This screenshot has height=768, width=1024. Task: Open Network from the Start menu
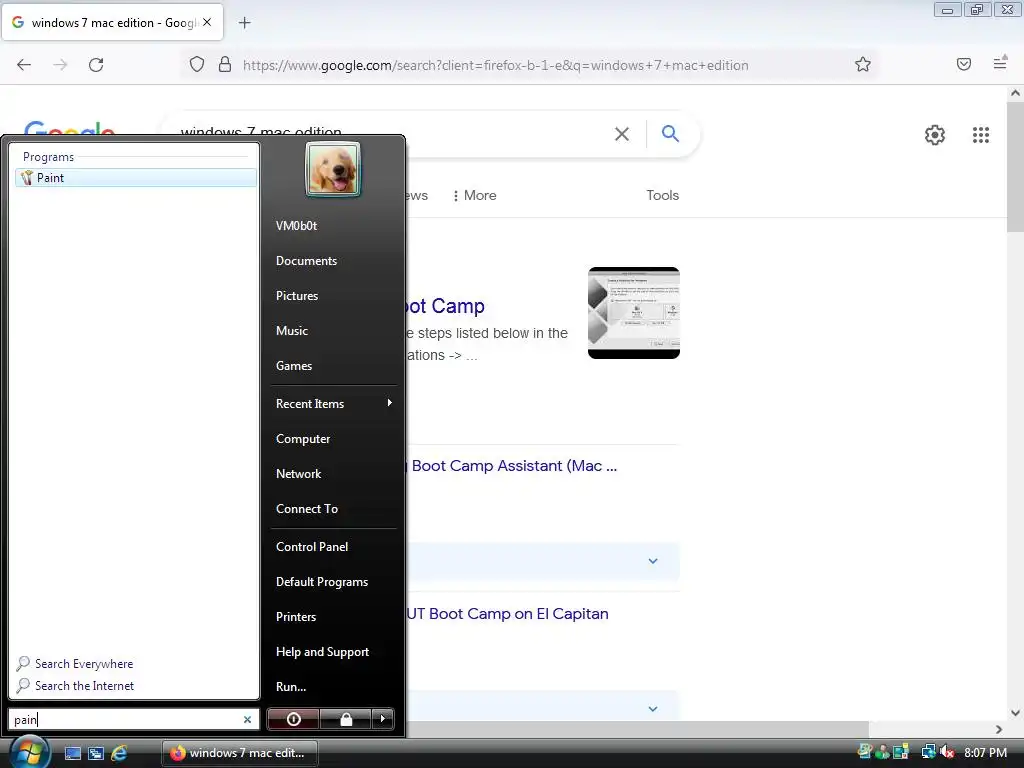click(x=298, y=474)
